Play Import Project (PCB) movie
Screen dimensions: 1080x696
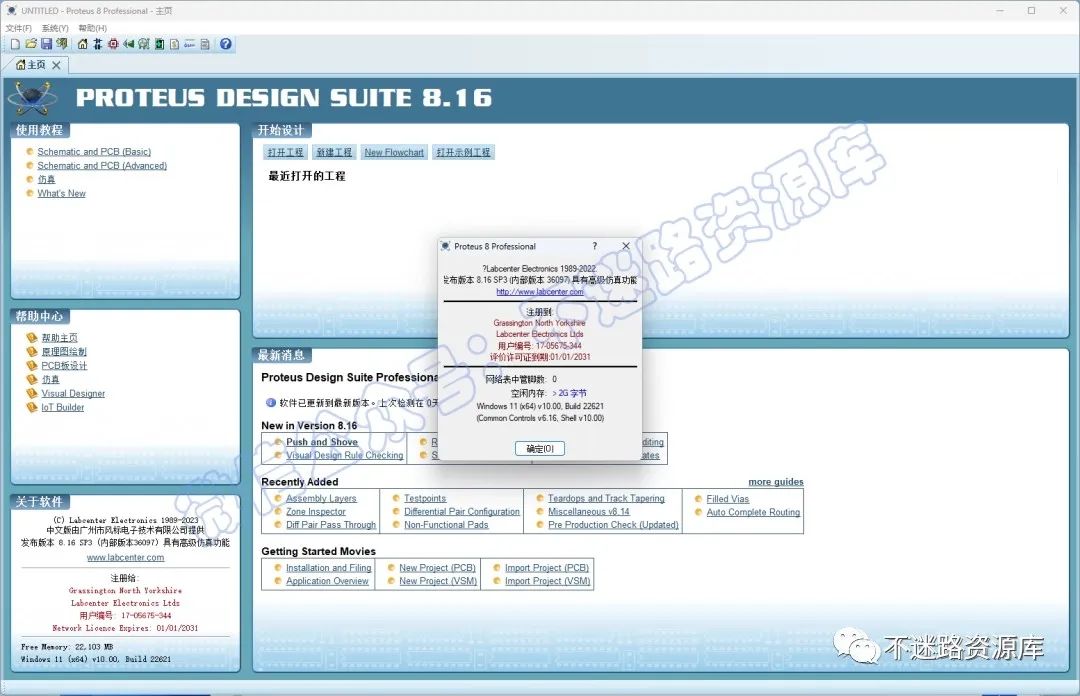pos(547,568)
